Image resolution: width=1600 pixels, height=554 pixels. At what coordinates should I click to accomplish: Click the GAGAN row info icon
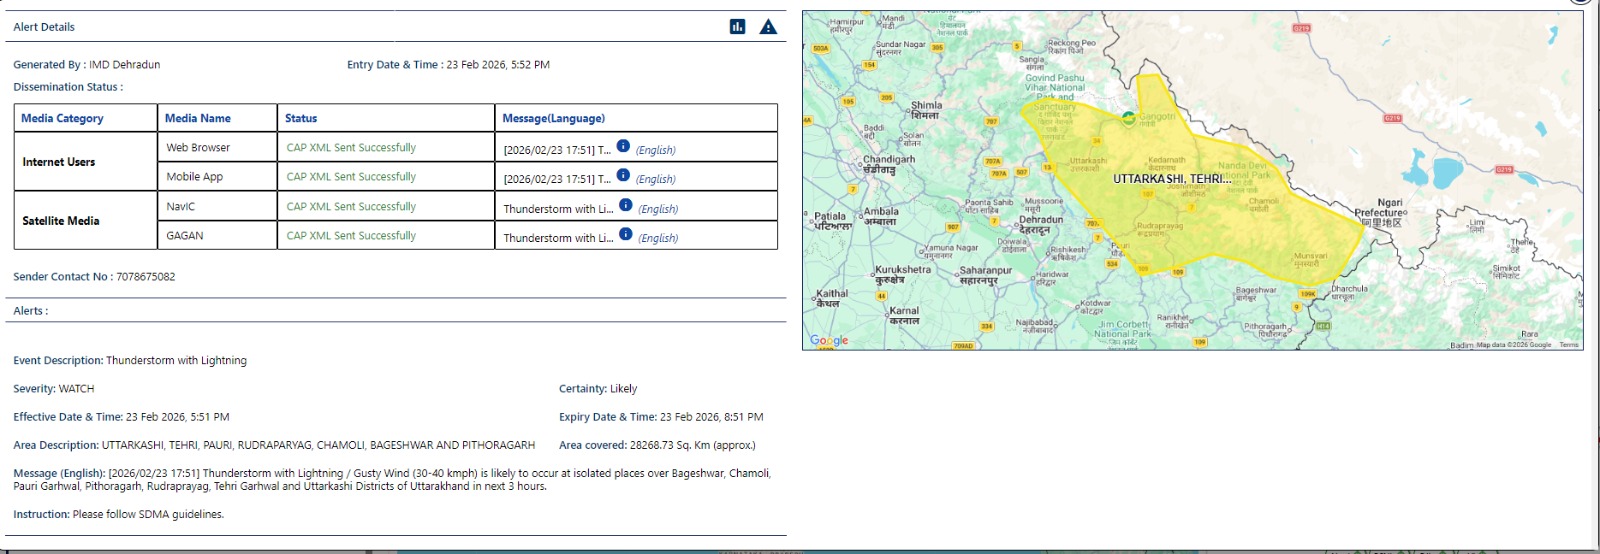coord(625,234)
